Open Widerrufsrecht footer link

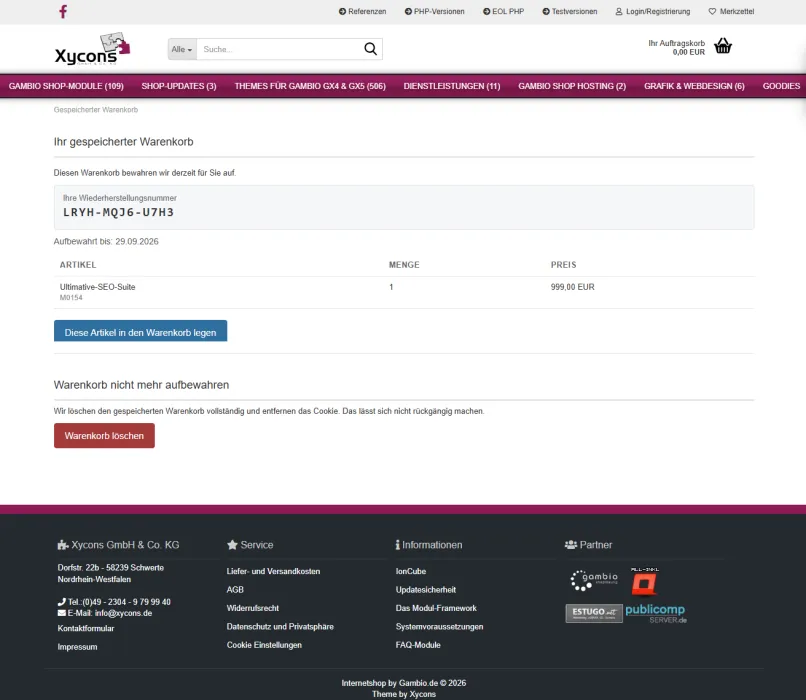point(253,608)
